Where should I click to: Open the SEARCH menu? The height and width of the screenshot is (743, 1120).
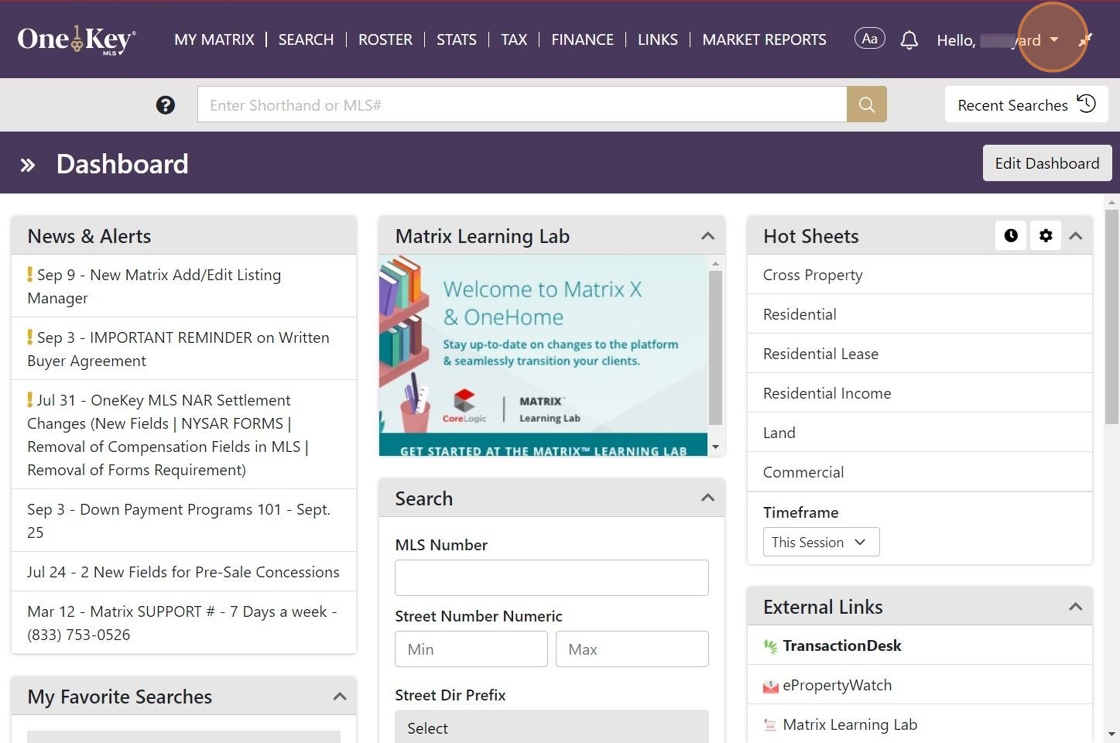point(306,40)
